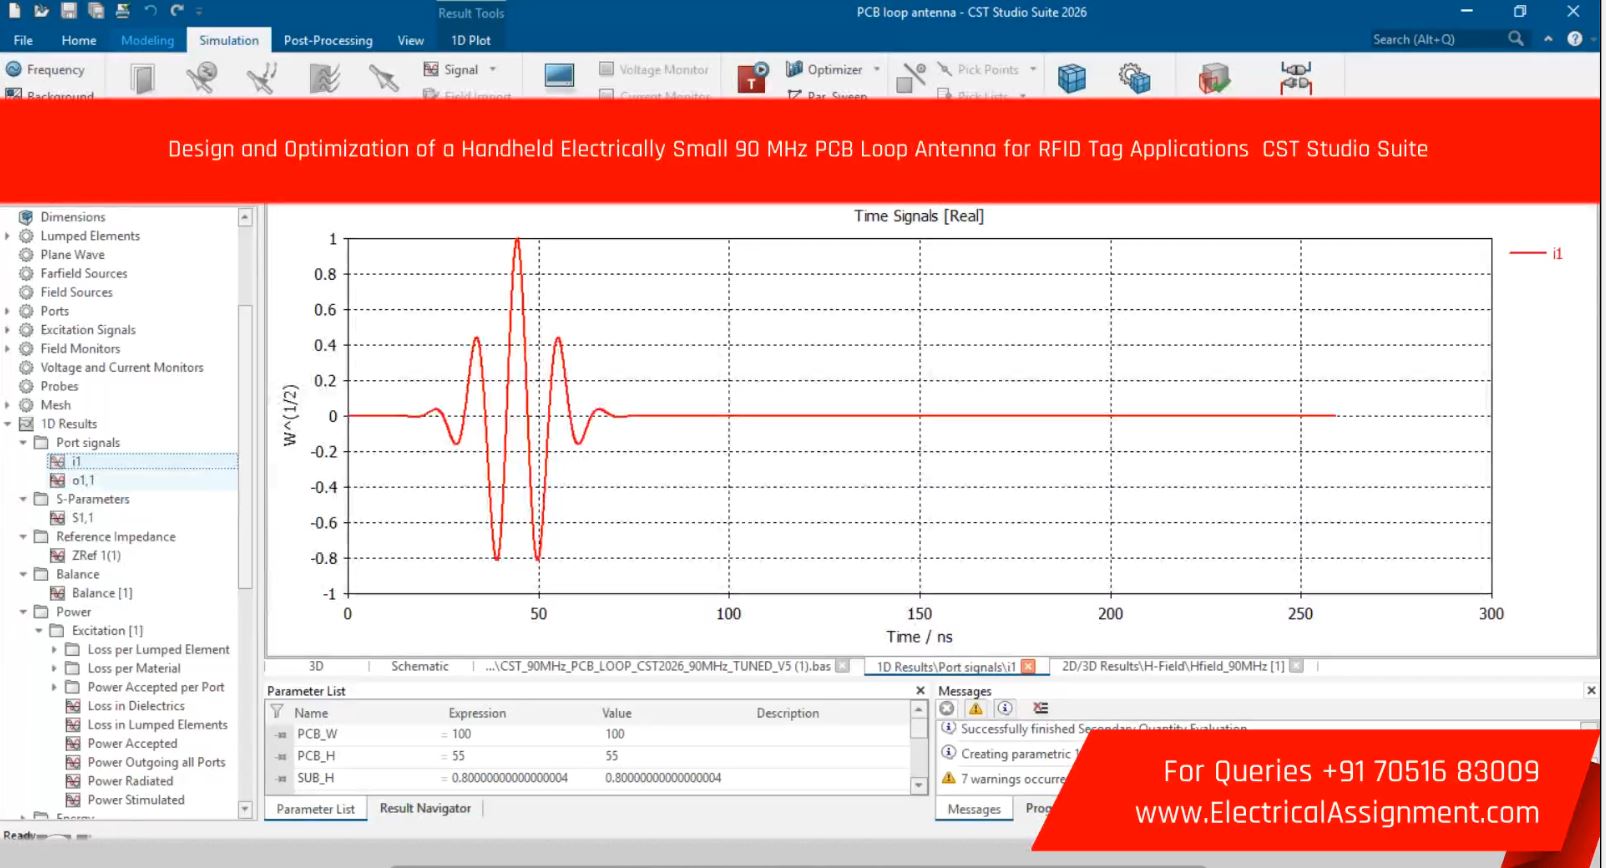1606x868 pixels.
Task: Collapse the S-Parameters folder
Action: 24,499
